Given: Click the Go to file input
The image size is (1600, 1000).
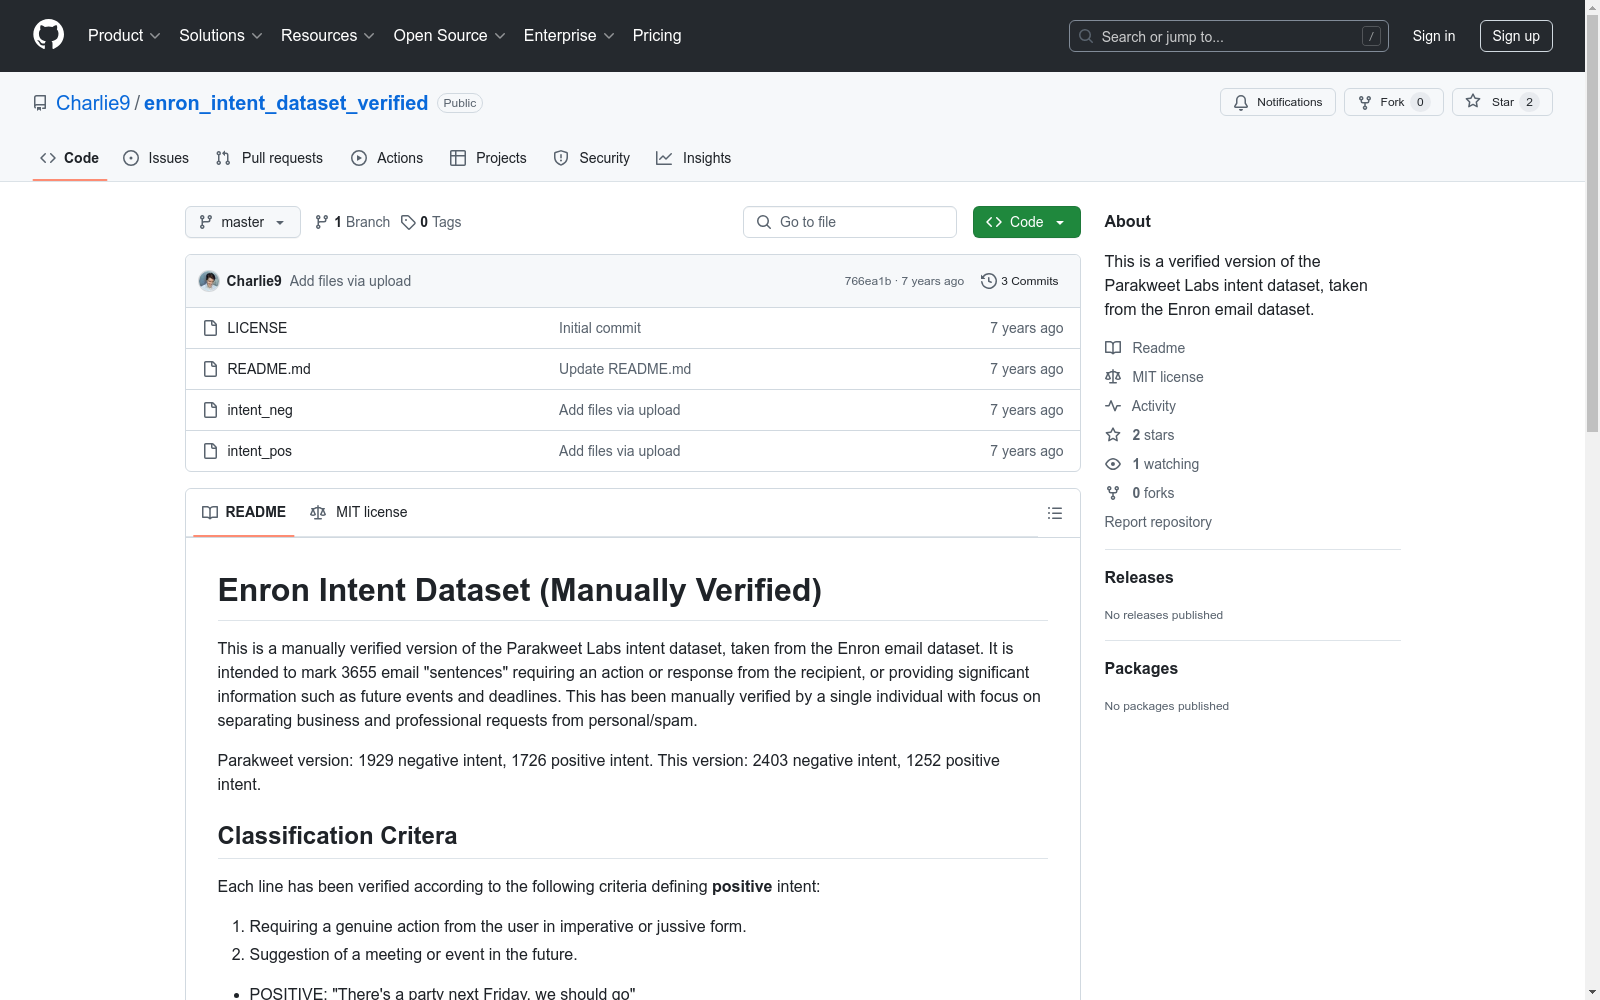Looking at the screenshot, I should [x=850, y=222].
